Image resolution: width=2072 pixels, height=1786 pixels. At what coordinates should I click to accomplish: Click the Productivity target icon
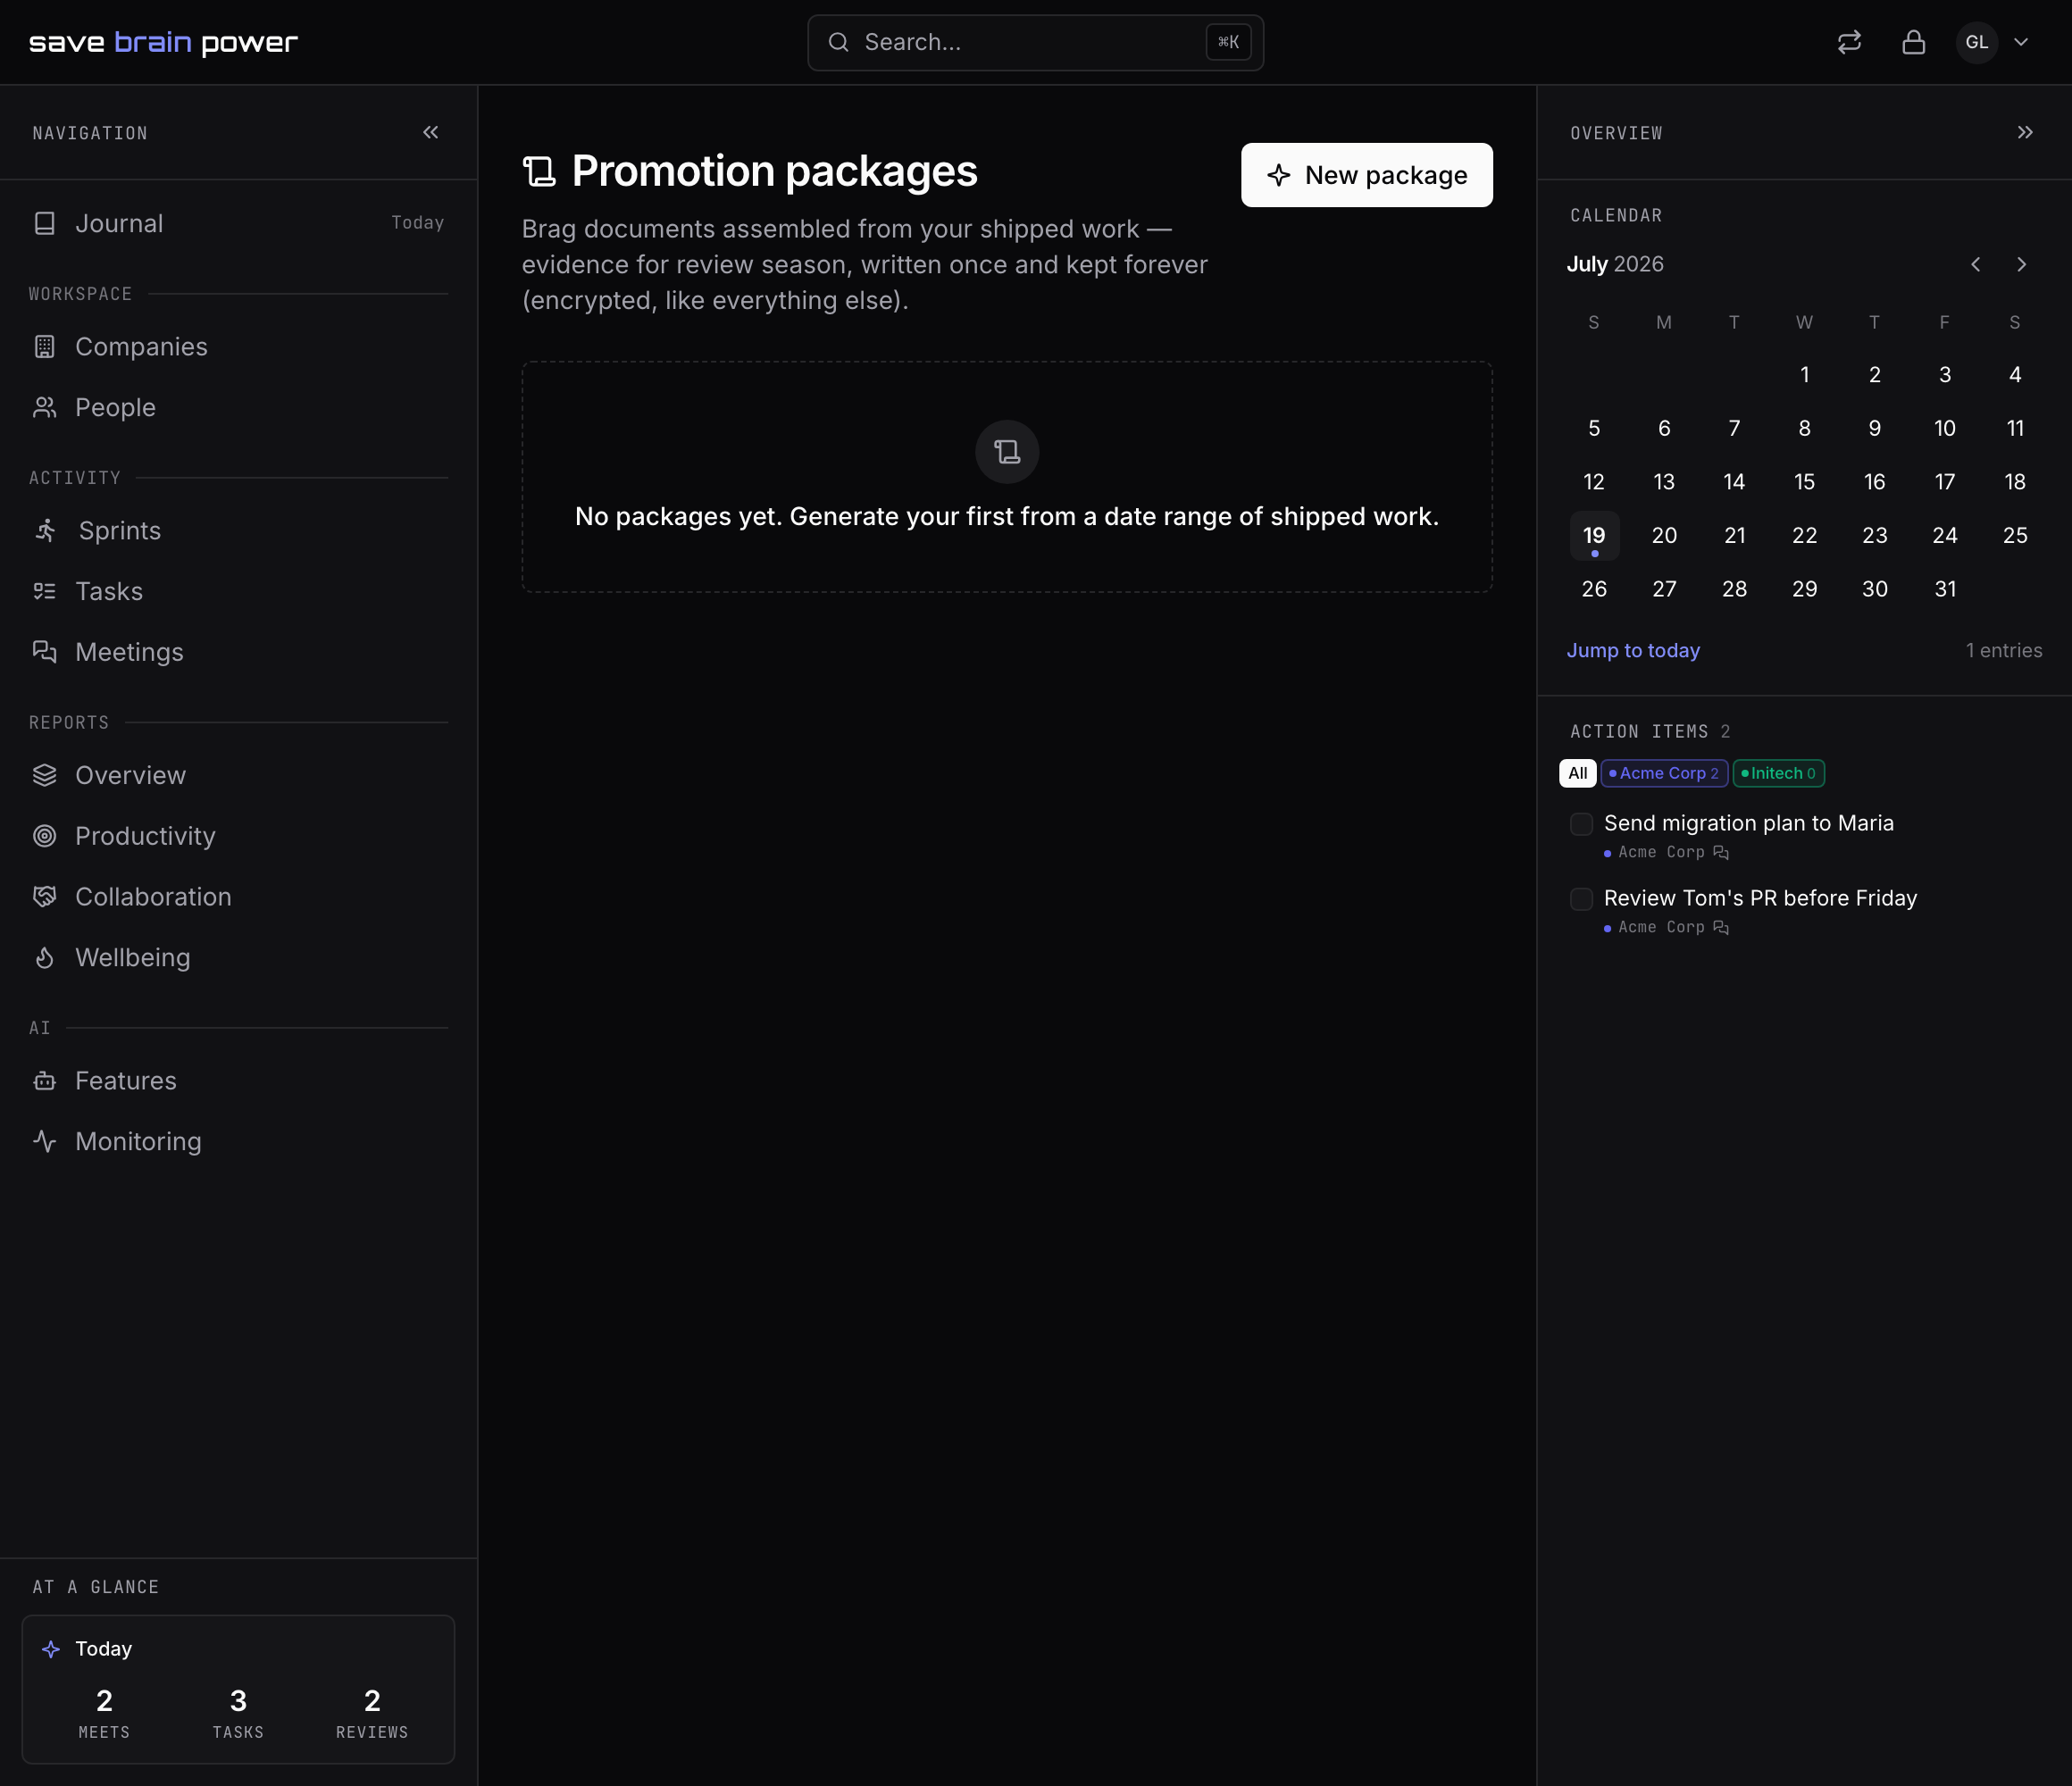[x=44, y=836]
